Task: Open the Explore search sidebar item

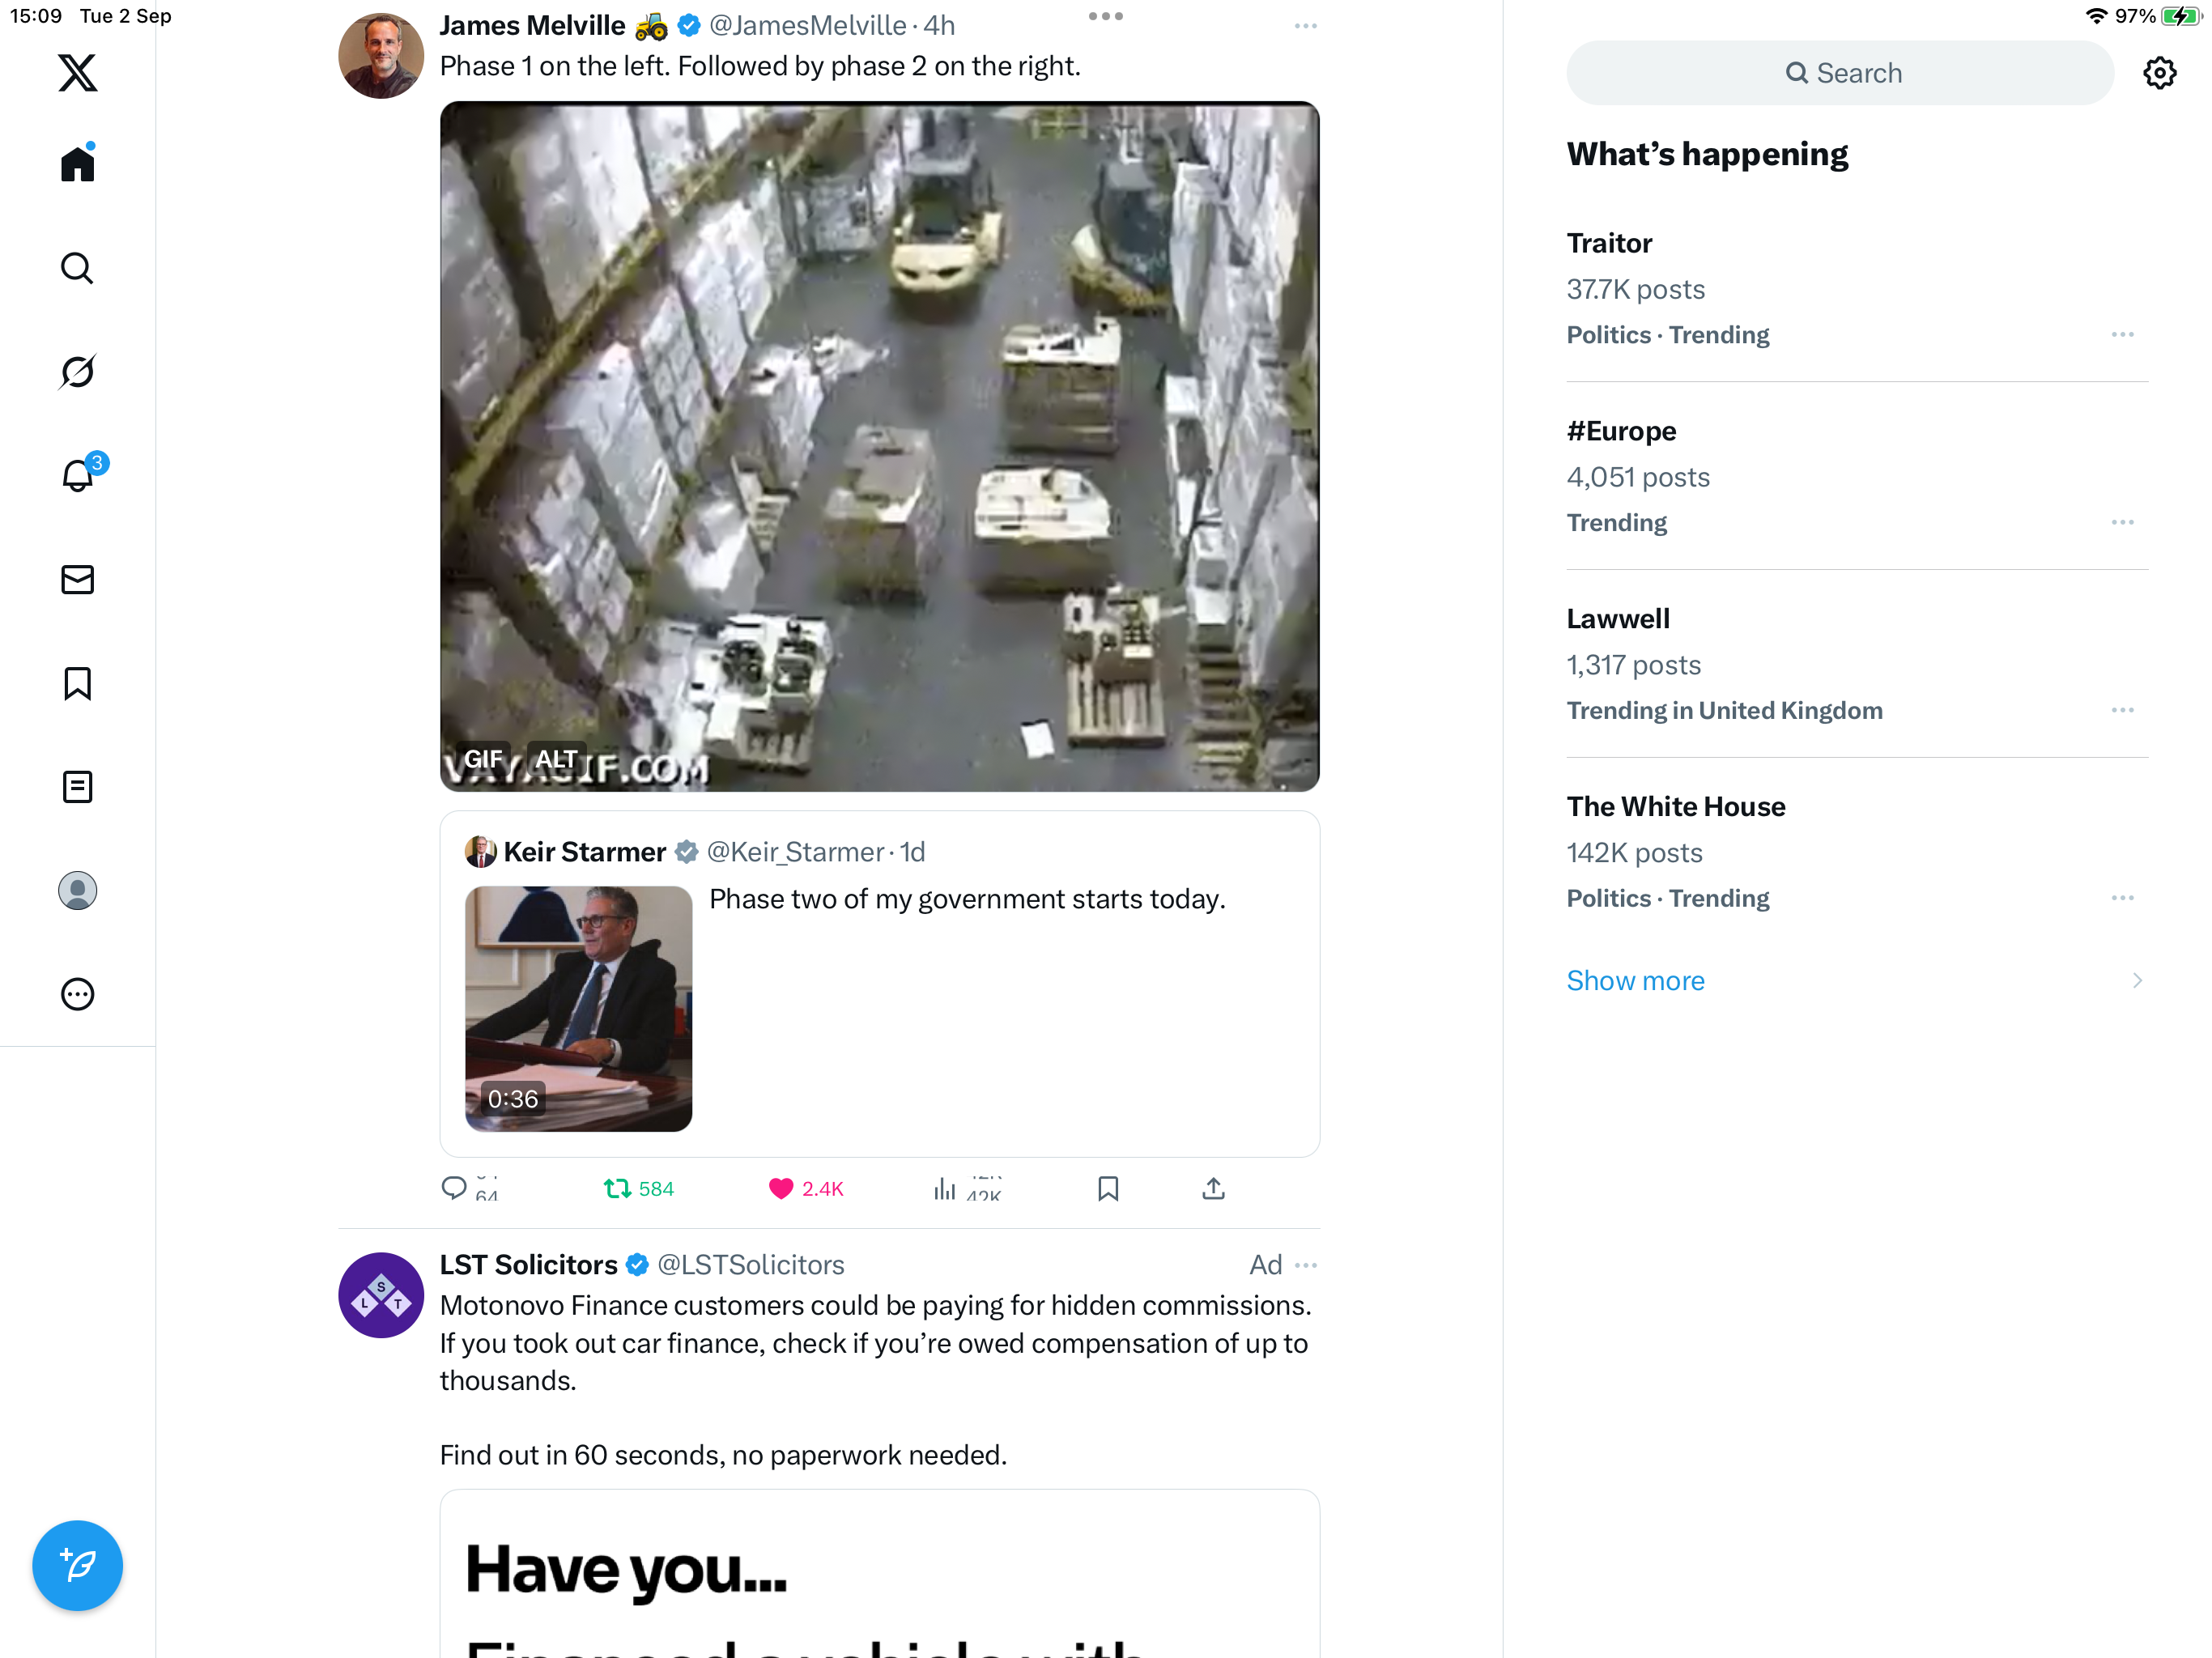Action: (77, 268)
